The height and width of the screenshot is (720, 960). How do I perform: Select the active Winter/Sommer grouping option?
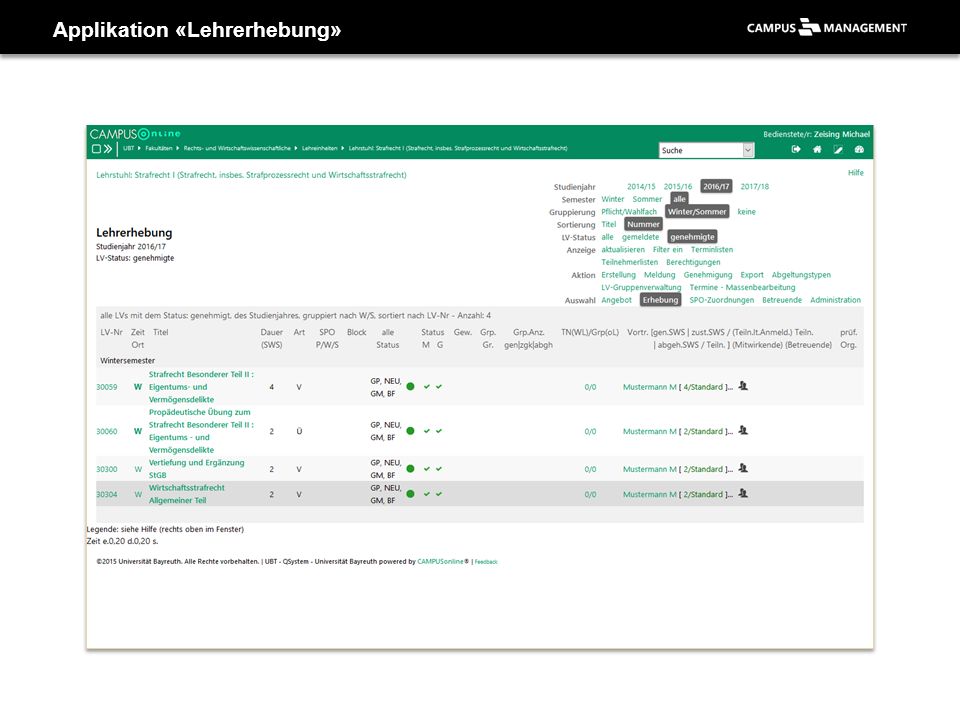[697, 212]
